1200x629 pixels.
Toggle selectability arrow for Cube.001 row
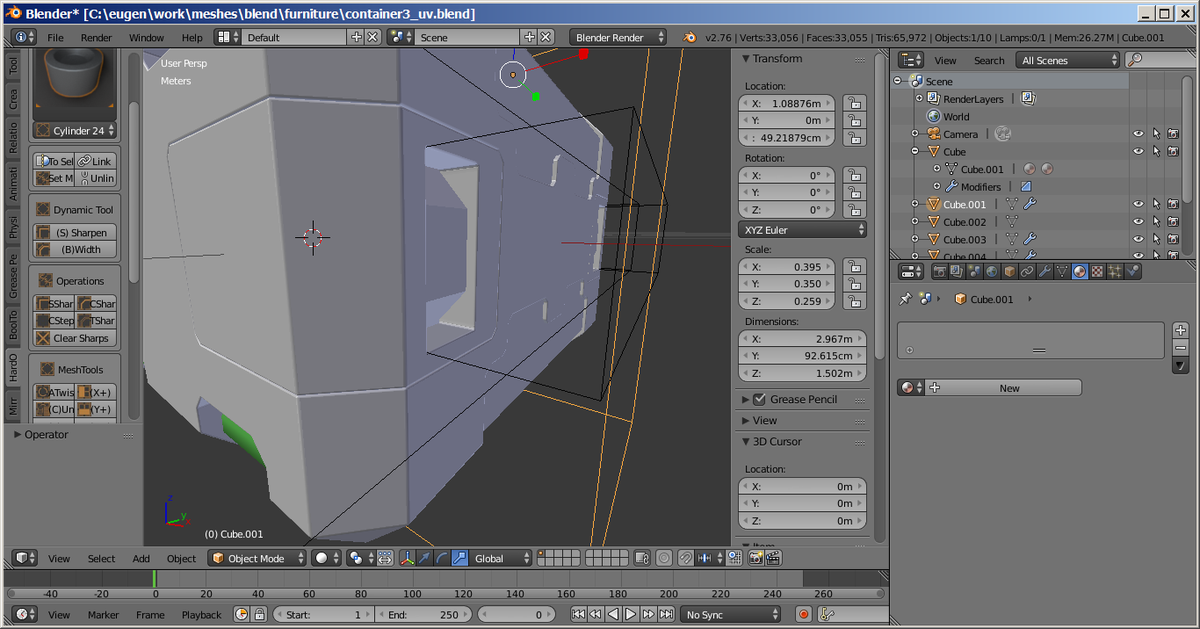(x=1156, y=204)
